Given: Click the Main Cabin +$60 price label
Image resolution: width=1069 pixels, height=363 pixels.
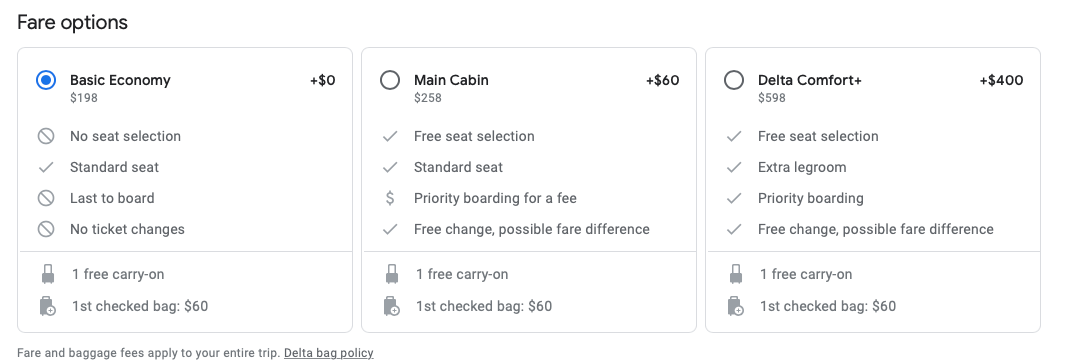Looking at the screenshot, I should click(663, 80).
